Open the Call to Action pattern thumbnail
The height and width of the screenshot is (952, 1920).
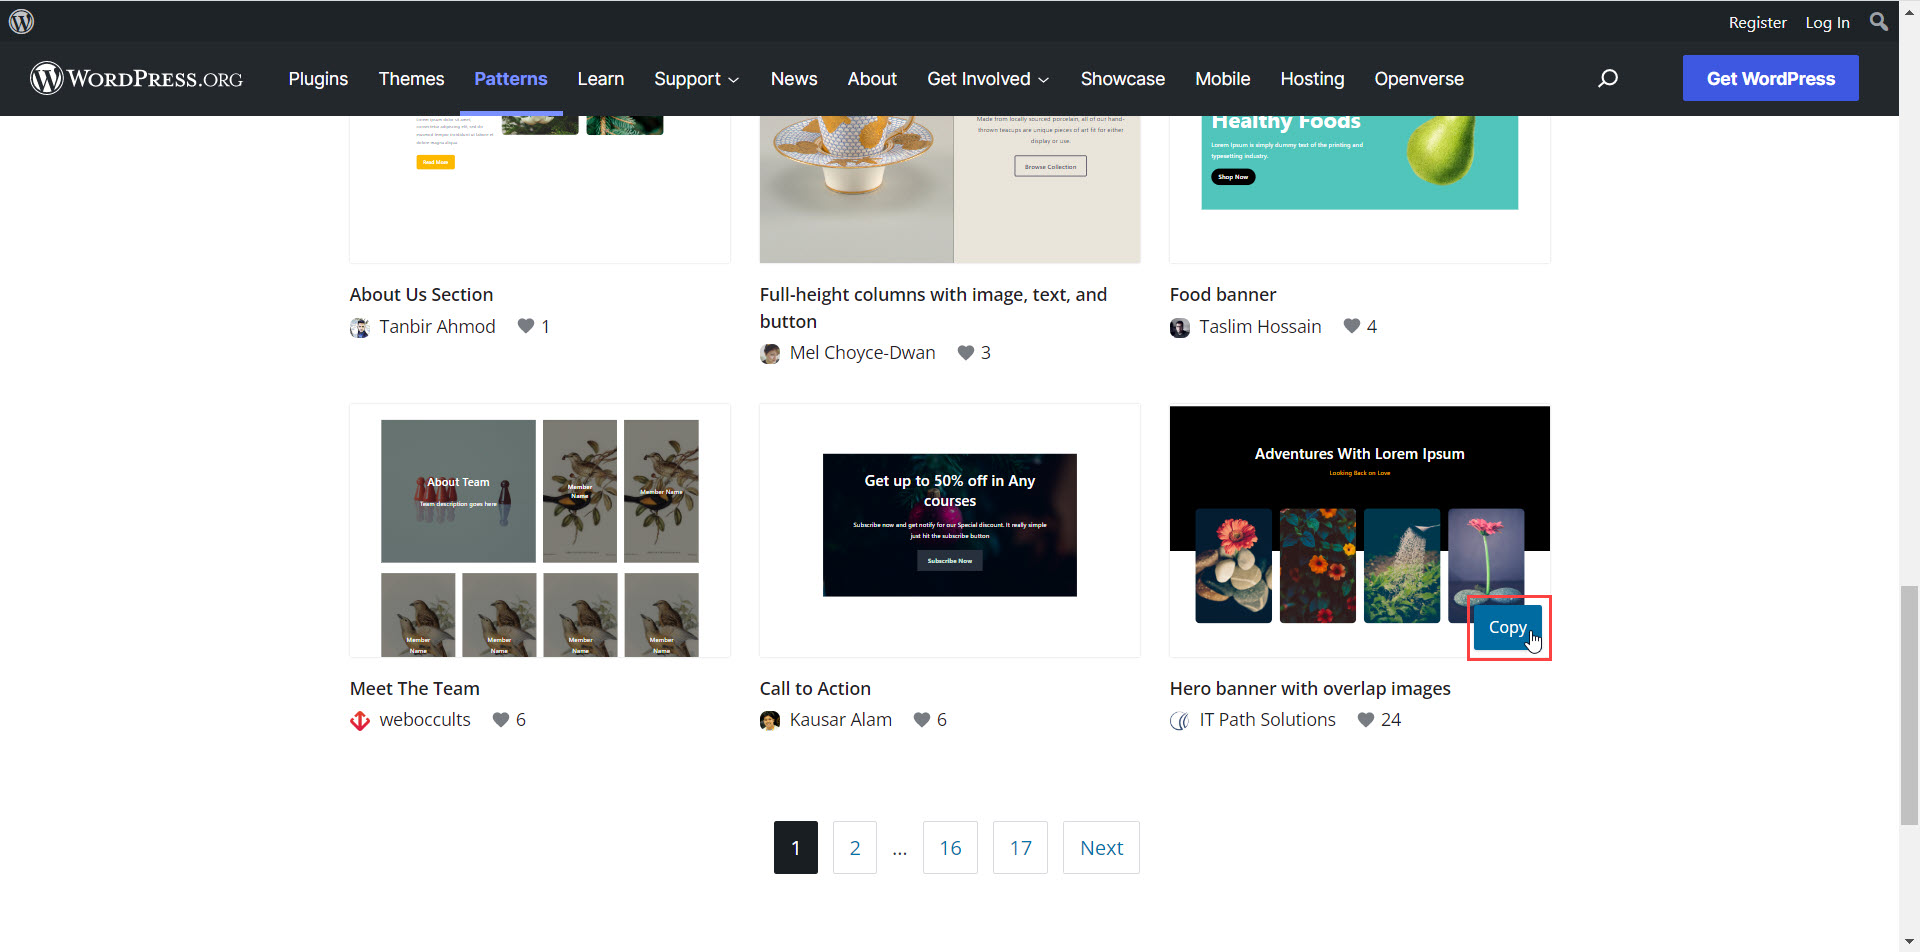click(949, 529)
